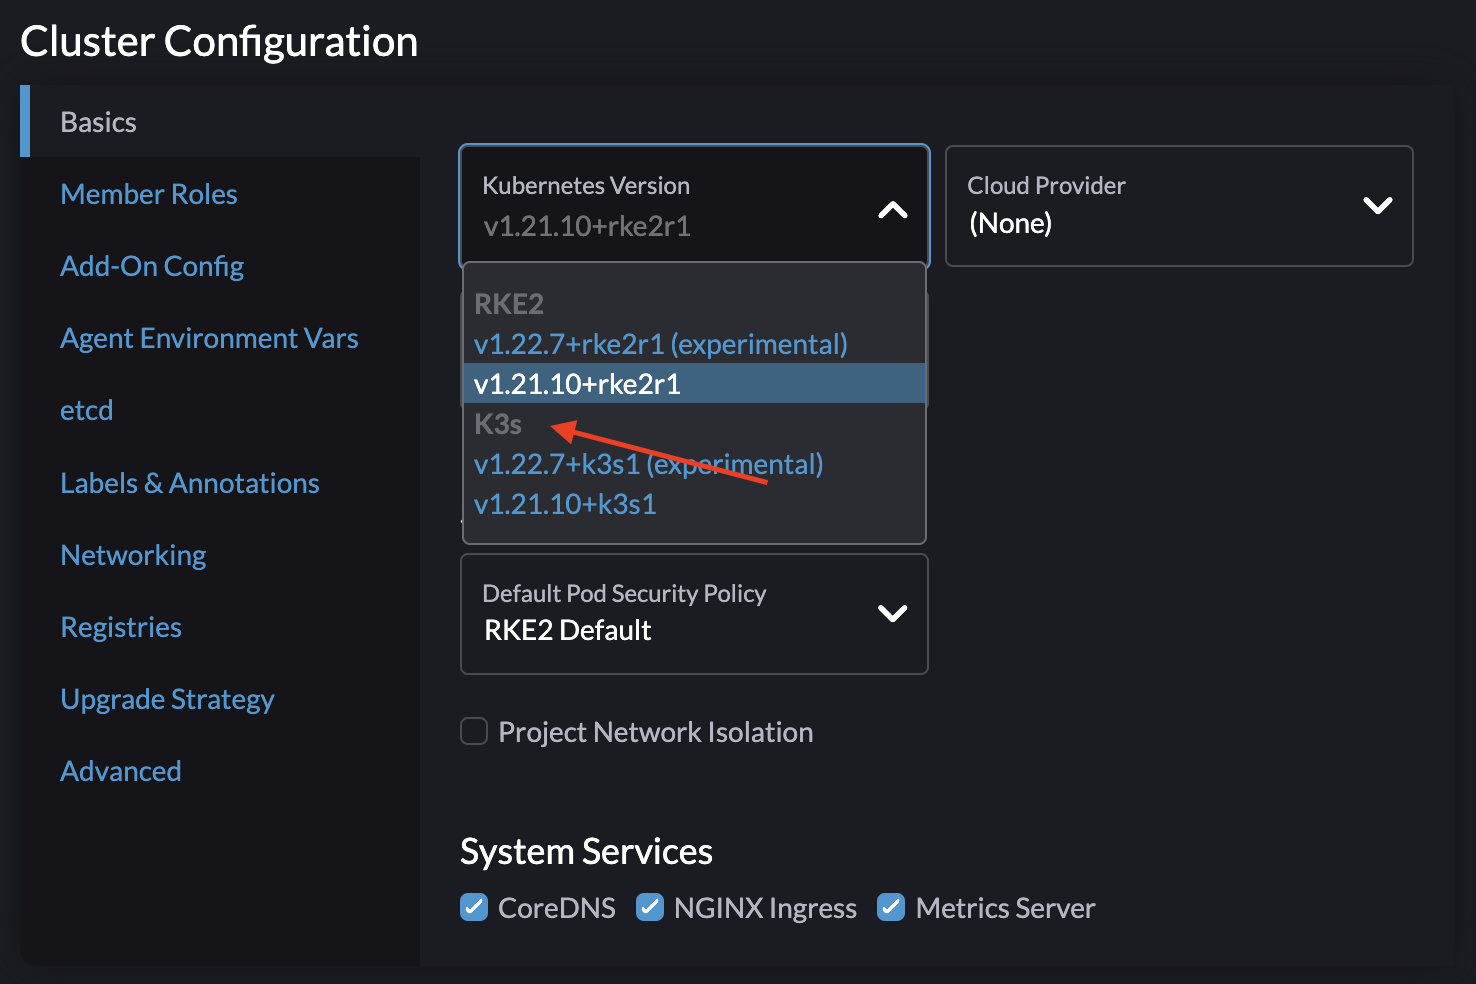Open the Networking settings tab
Image resolution: width=1476 pixels, height=984 pixels.
click(x=133, y=555)
